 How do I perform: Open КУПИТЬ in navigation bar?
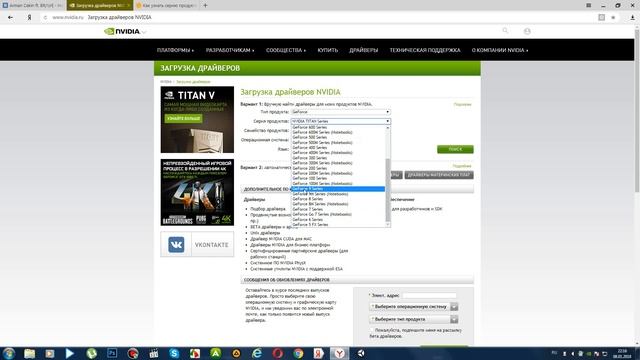[x=327, y=50]
